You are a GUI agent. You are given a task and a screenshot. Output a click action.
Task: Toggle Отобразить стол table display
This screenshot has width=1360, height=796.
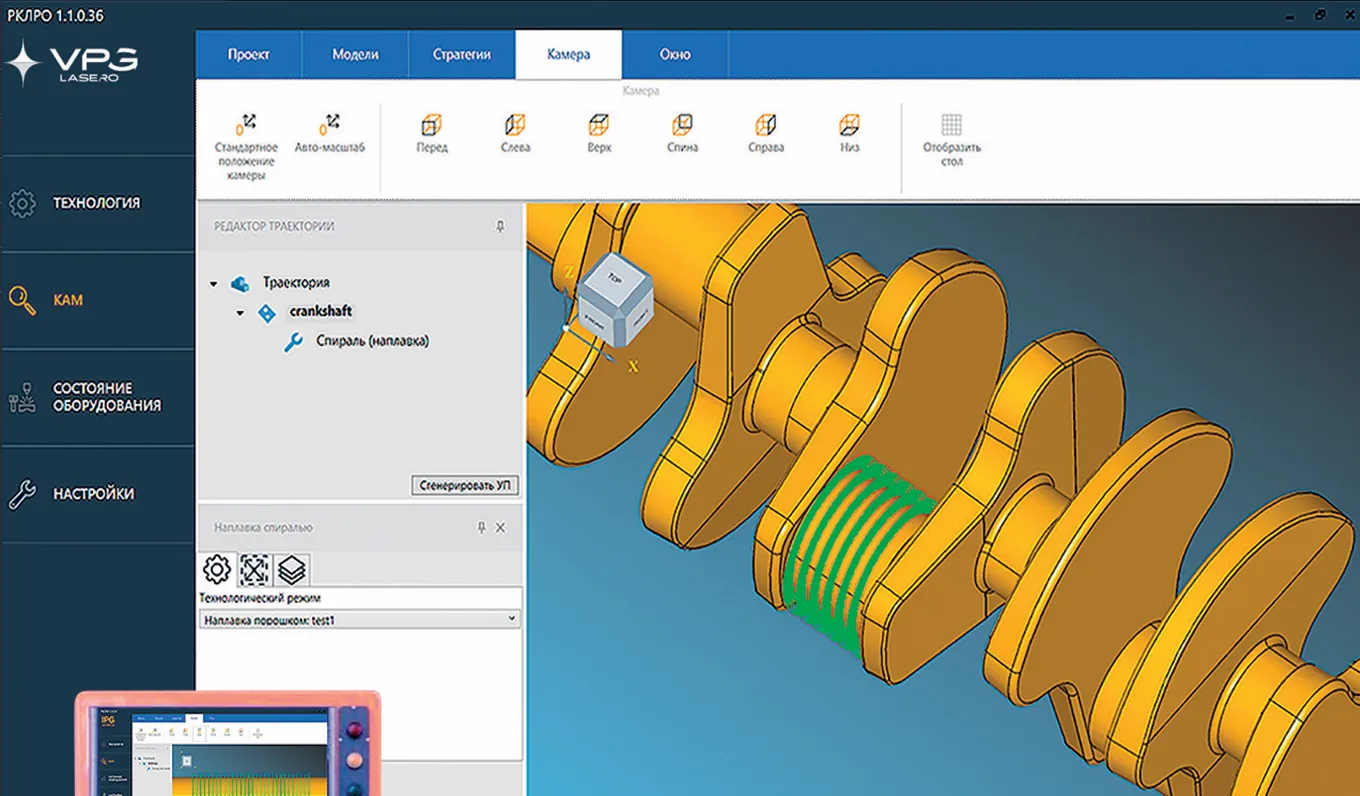click(951, 126)
